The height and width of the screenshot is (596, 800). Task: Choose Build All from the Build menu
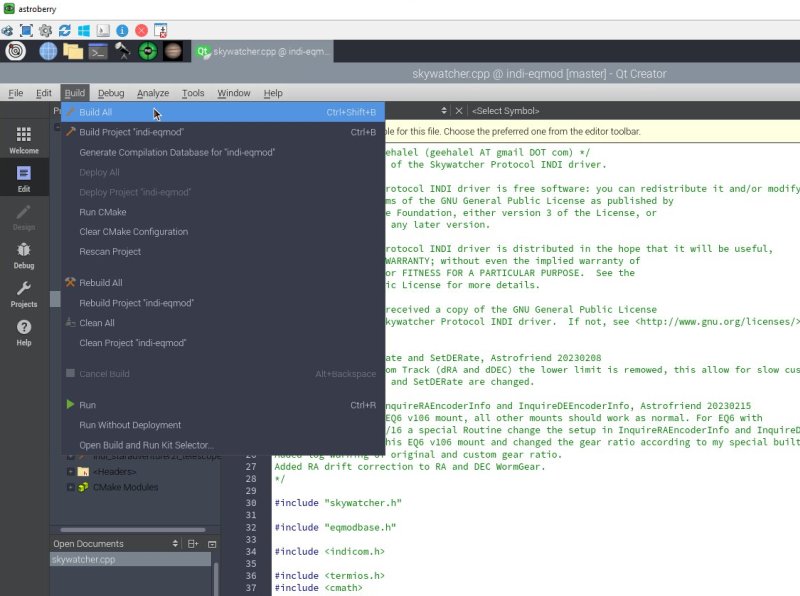[x=223, y=112]
